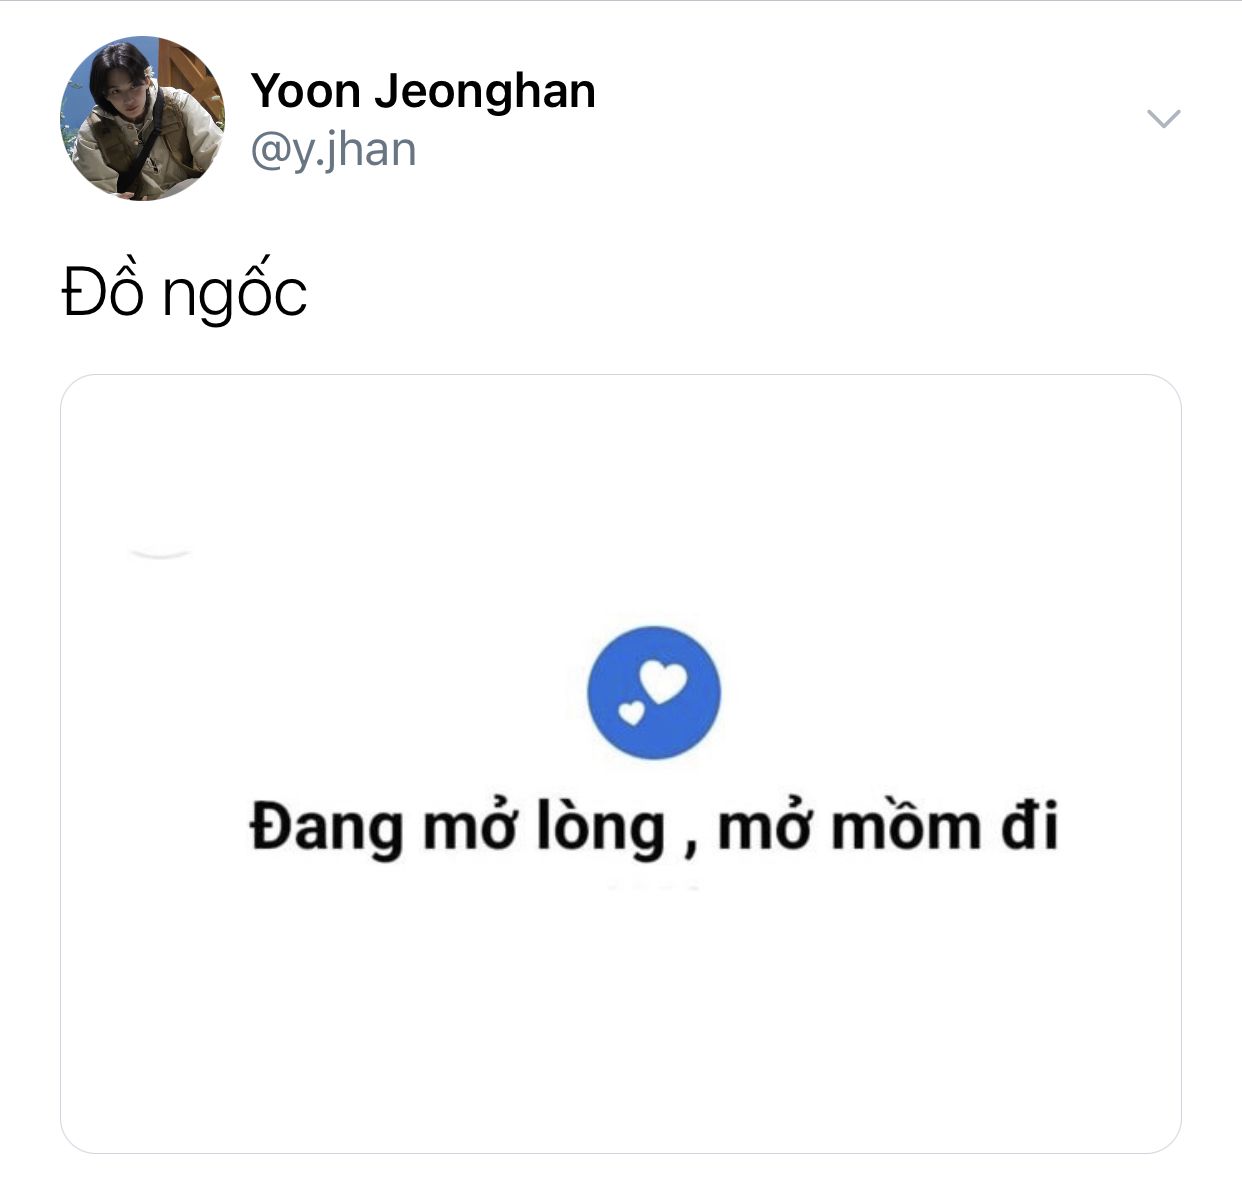
Task: Click the faint dots beneath the caption
Action: tap(654, 885)
